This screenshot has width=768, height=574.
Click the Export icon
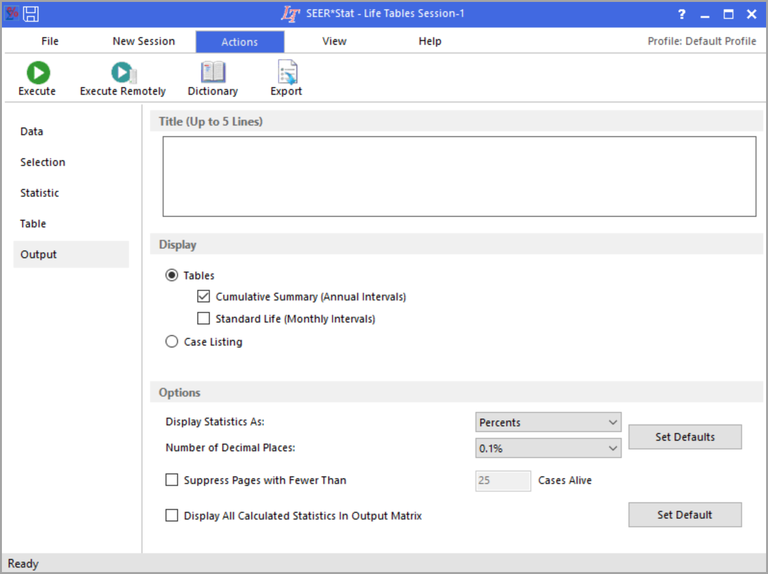coord(286,73)
